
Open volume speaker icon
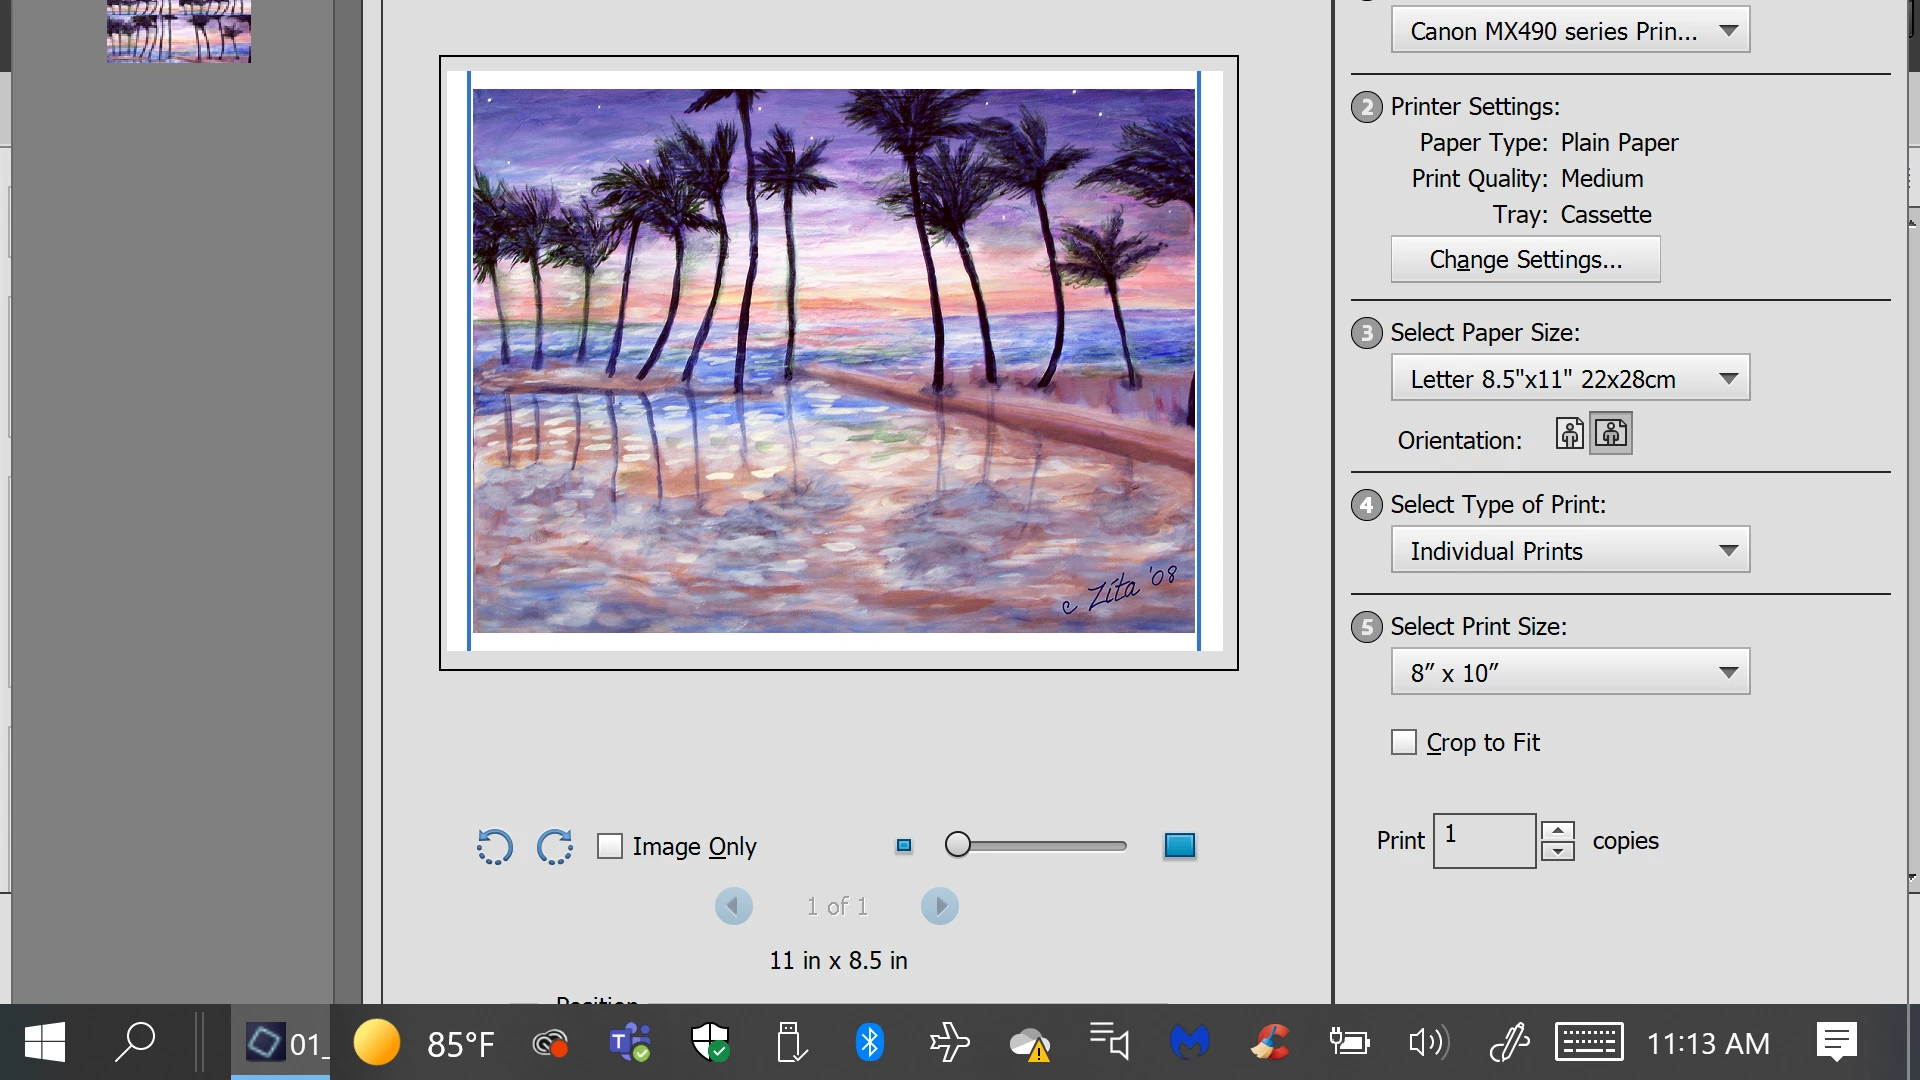click(x=1429, y=1043)
